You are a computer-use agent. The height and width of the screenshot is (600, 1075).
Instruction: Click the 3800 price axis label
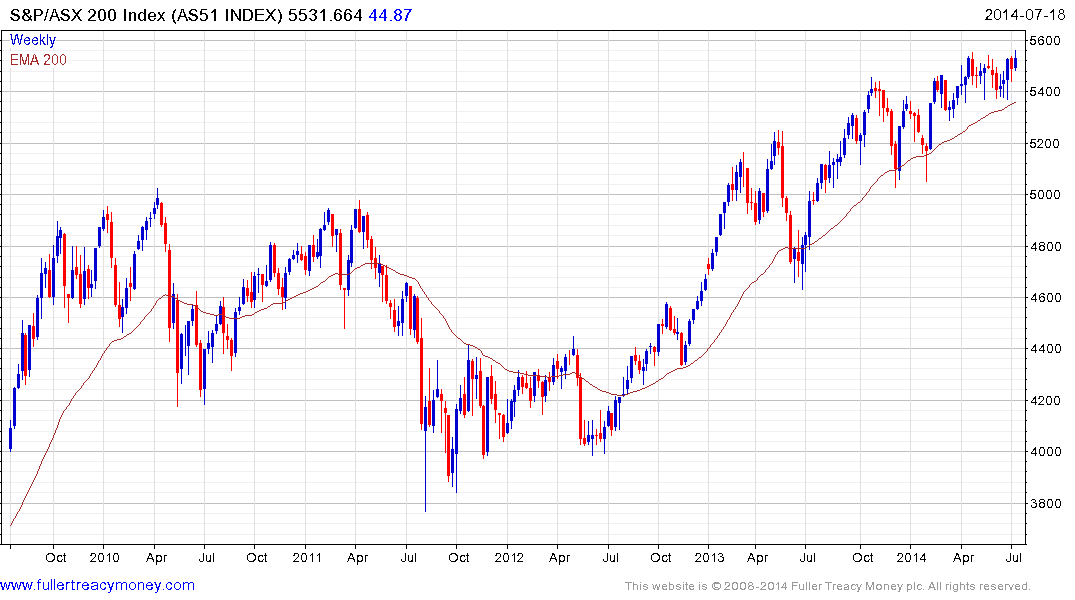(x=1045, y=503)
